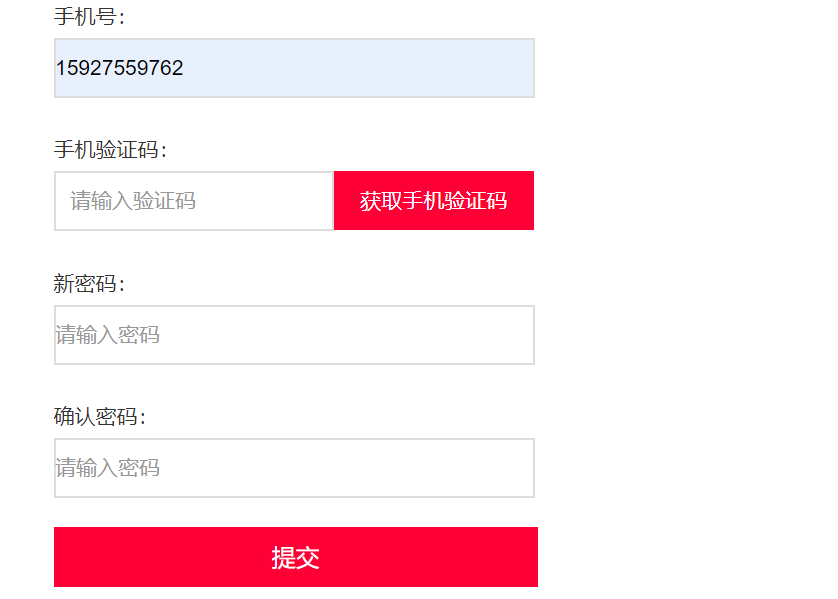This screenshot has height=599, width=838.
Task: Click the 手机号 label text
Action: (x=89, y=17)
